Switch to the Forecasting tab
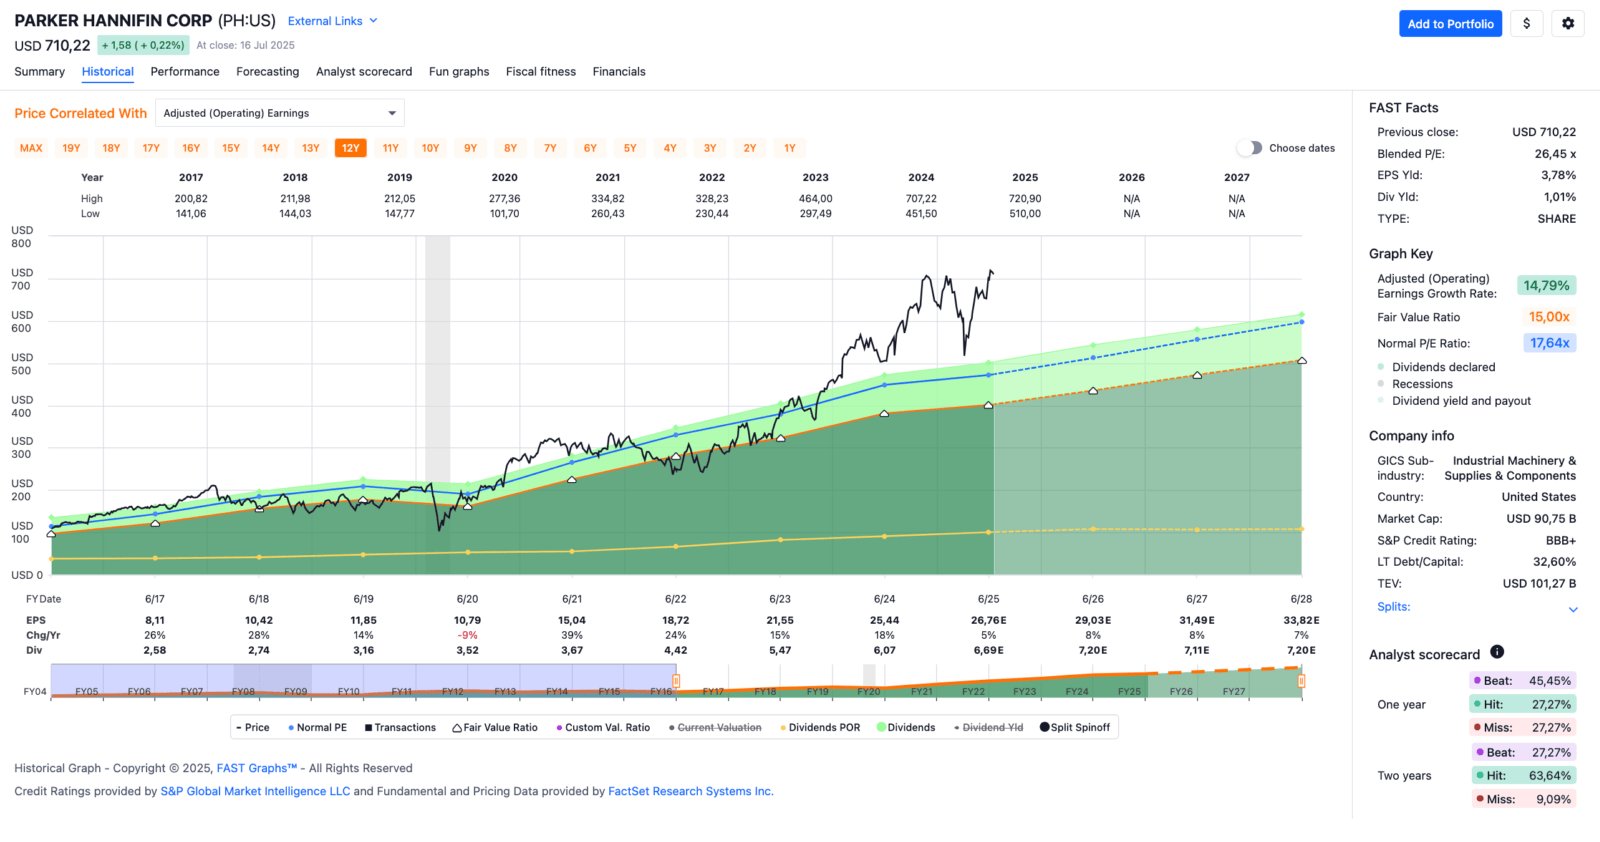The width and height of the screenshot is (1600, 842). [267, 72]
